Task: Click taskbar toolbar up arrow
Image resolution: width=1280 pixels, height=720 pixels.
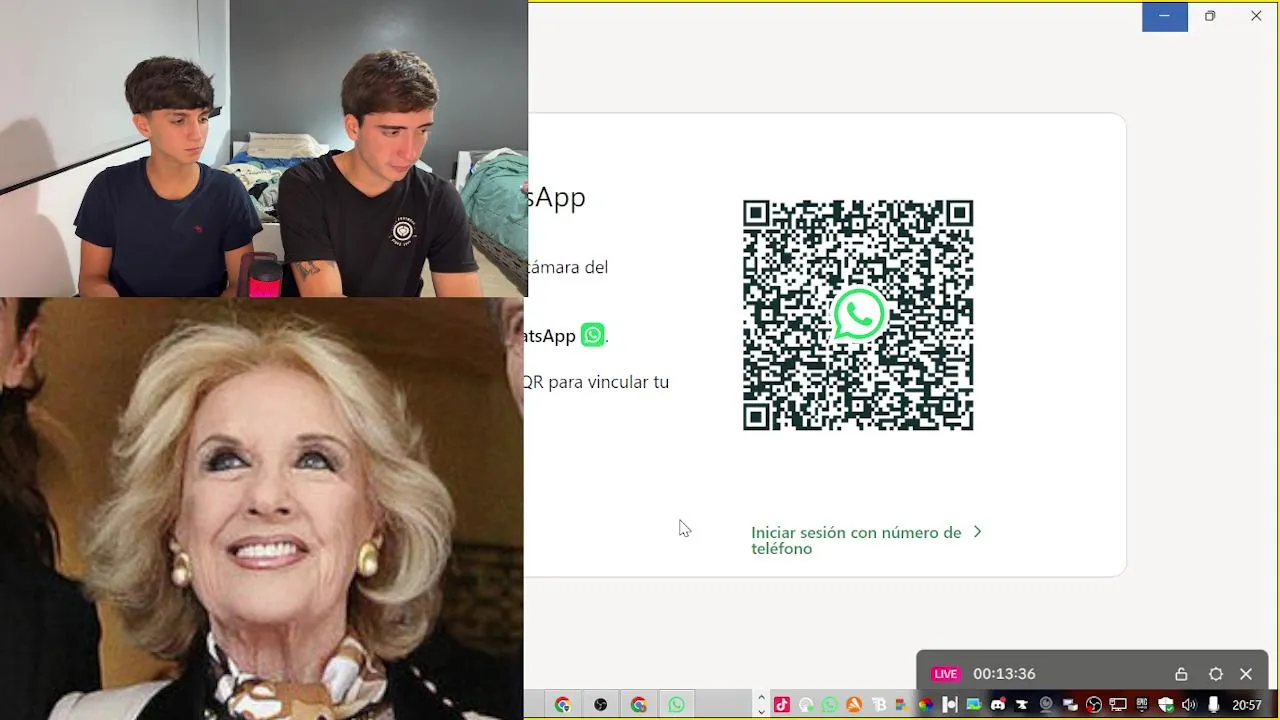Action: (x=761, y=698)
